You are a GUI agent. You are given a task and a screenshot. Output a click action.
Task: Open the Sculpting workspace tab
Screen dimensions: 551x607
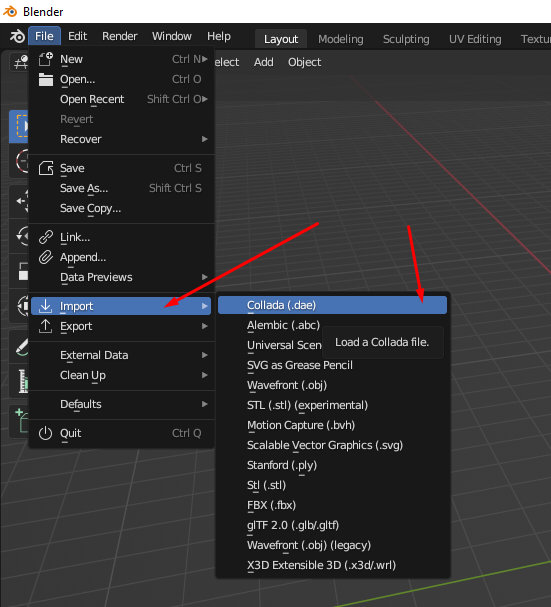[406, 39]
